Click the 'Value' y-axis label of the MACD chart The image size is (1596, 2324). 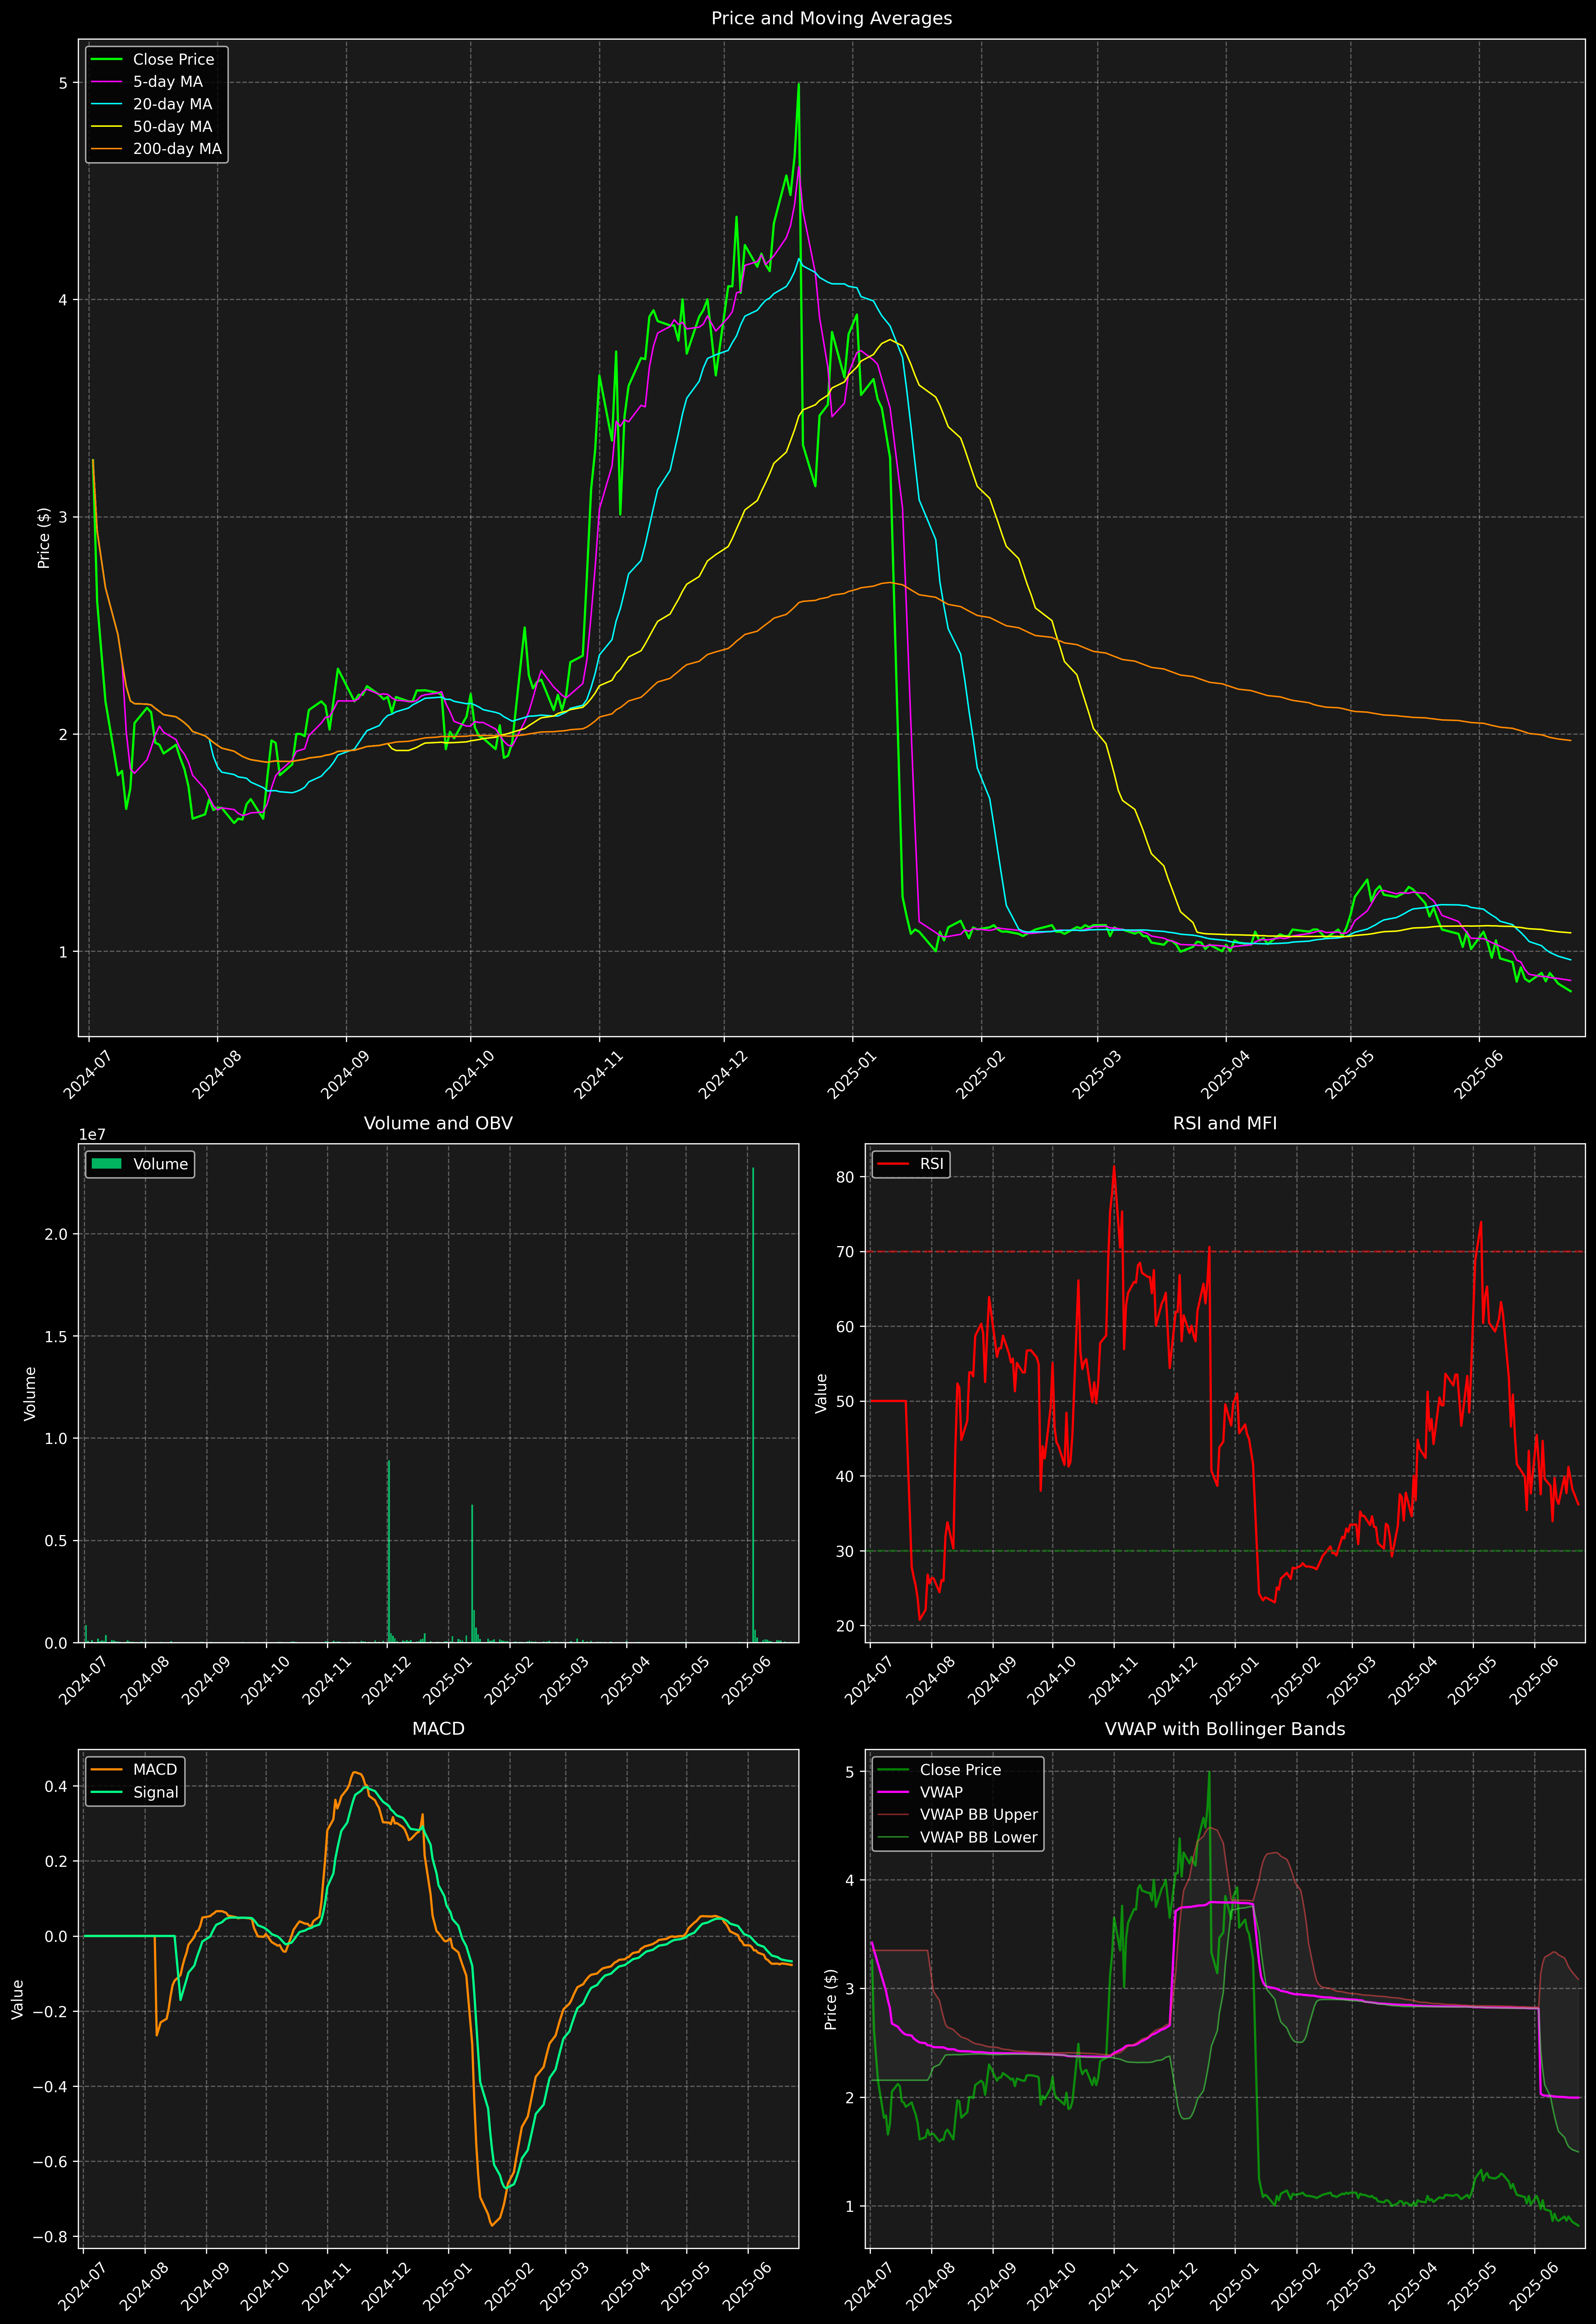[18, 1999]
